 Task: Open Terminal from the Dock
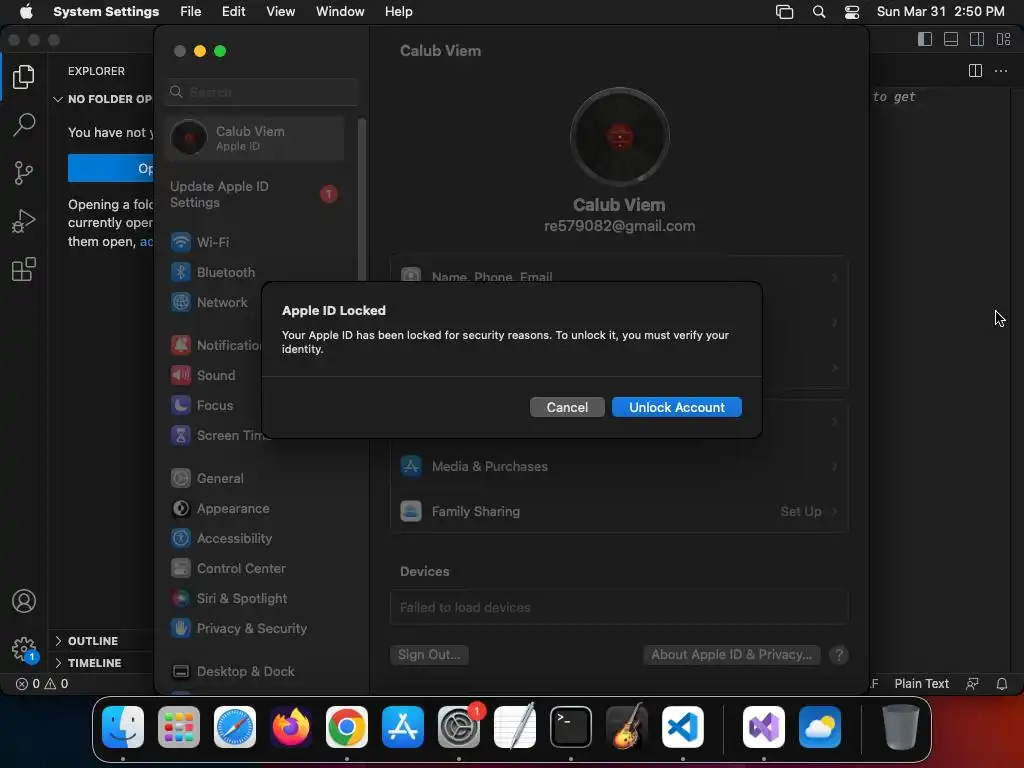pyautogui.click(x=571, y=727)
